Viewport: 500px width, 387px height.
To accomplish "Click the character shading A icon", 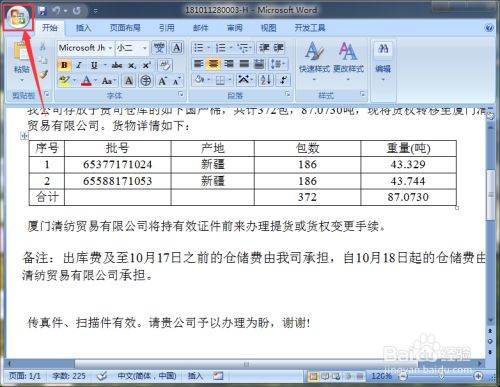I will point(129,81).
